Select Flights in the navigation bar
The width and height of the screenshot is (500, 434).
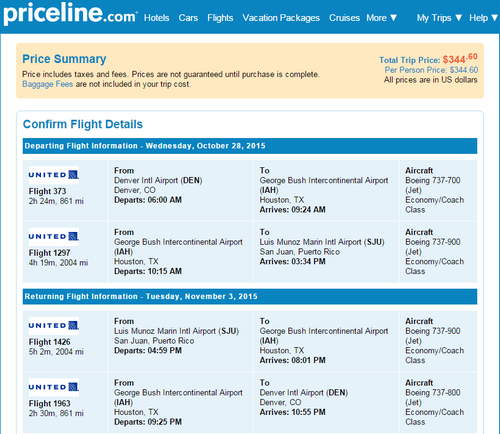[x=220, y=18]
